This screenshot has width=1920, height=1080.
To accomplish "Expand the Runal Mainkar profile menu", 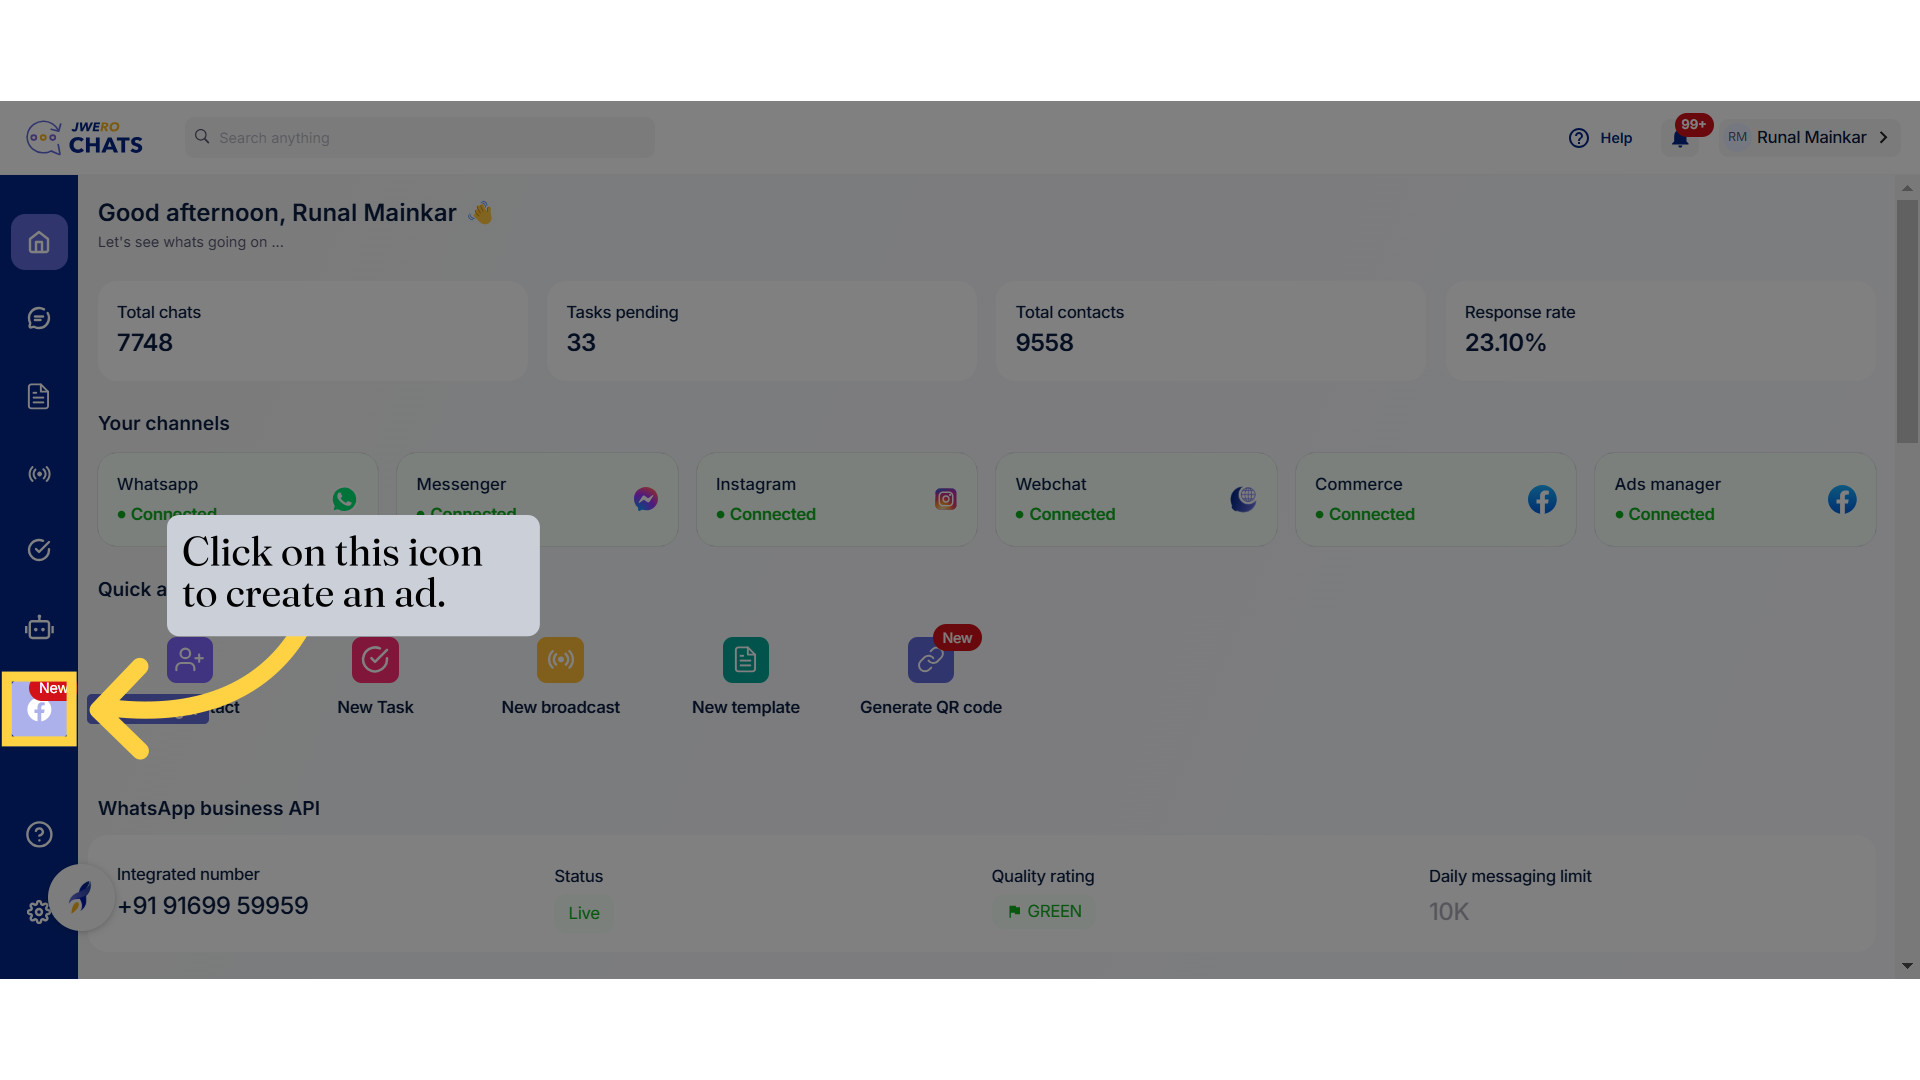I will [1810, 138].
